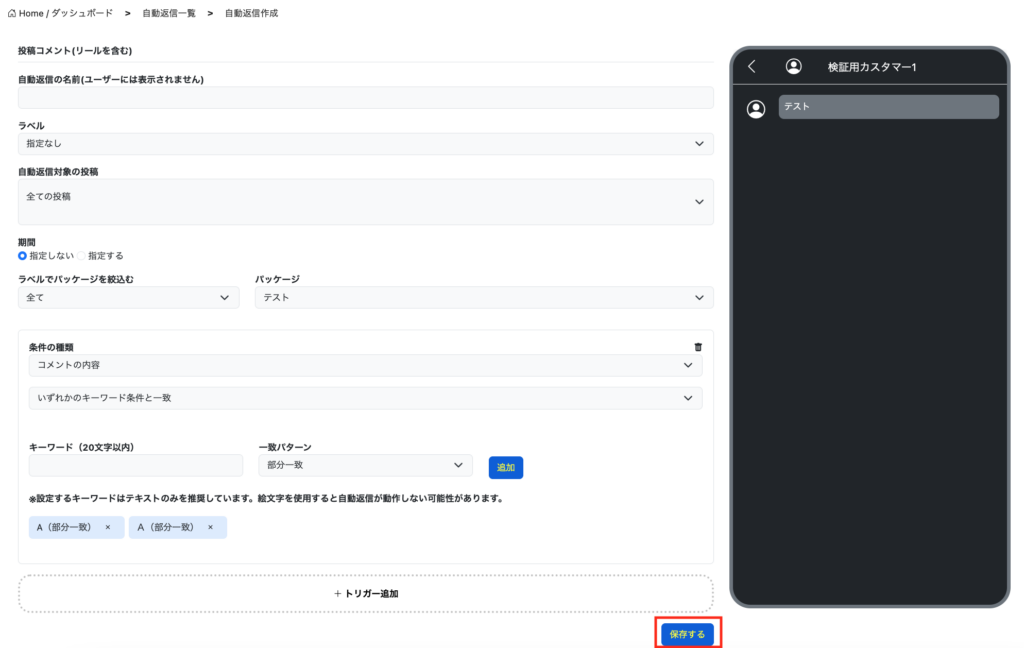
Task: Focus the 自動返信の名前 input field
Action: click(x=366, y=98)
